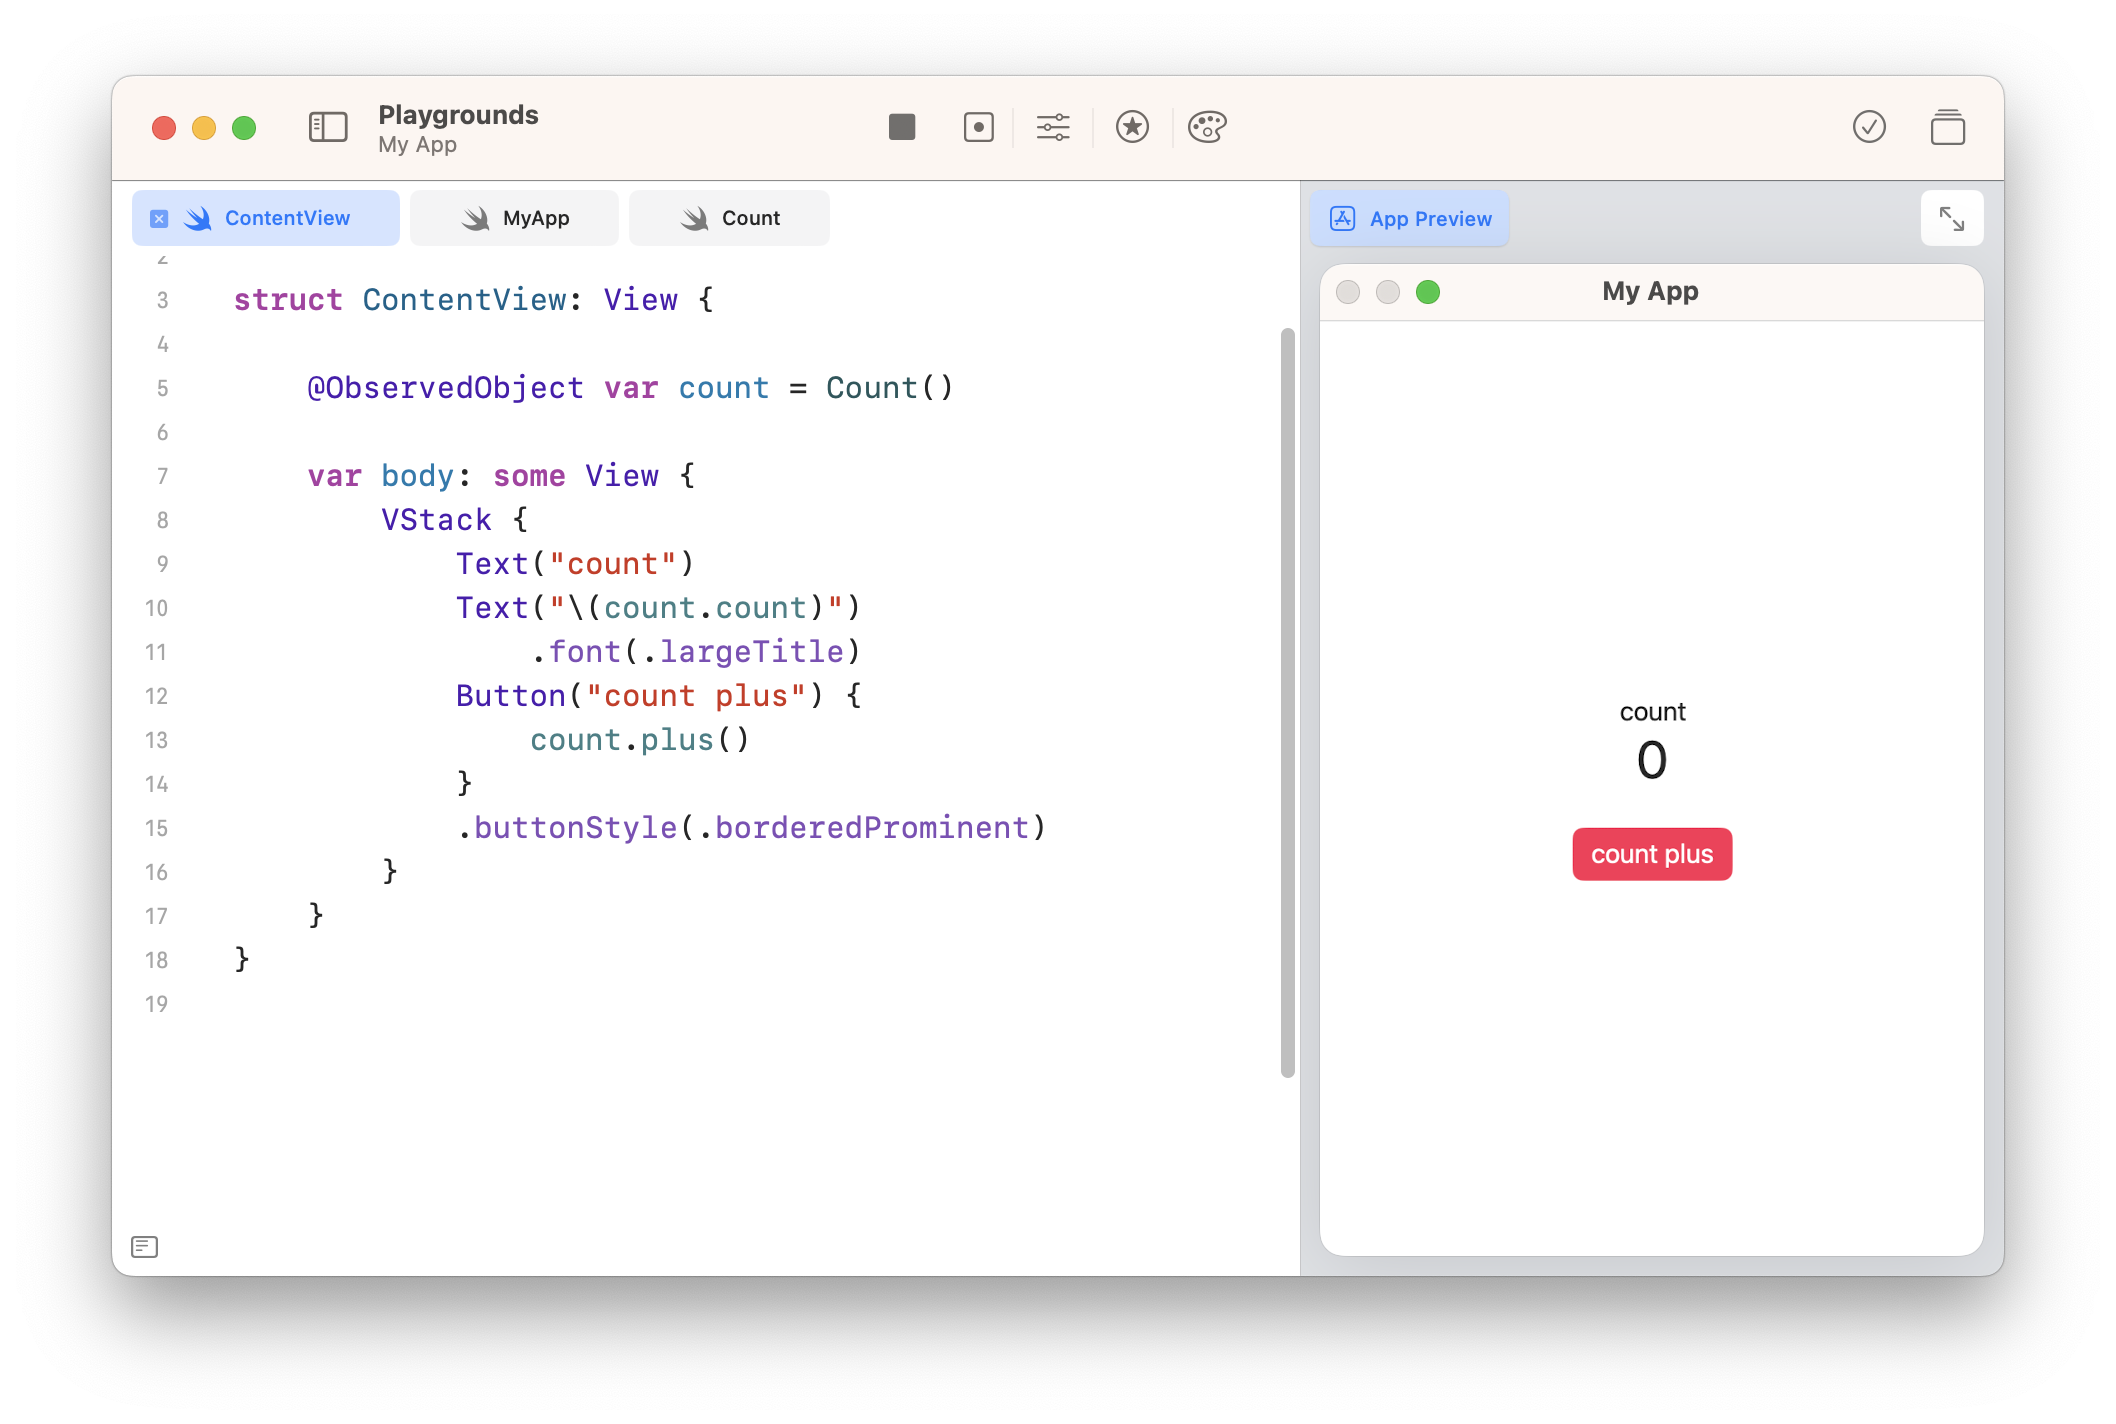Screen dimensions: 2116x1424
Task: Click the checkmark issues icon
Action: [x=1868, y=127]
